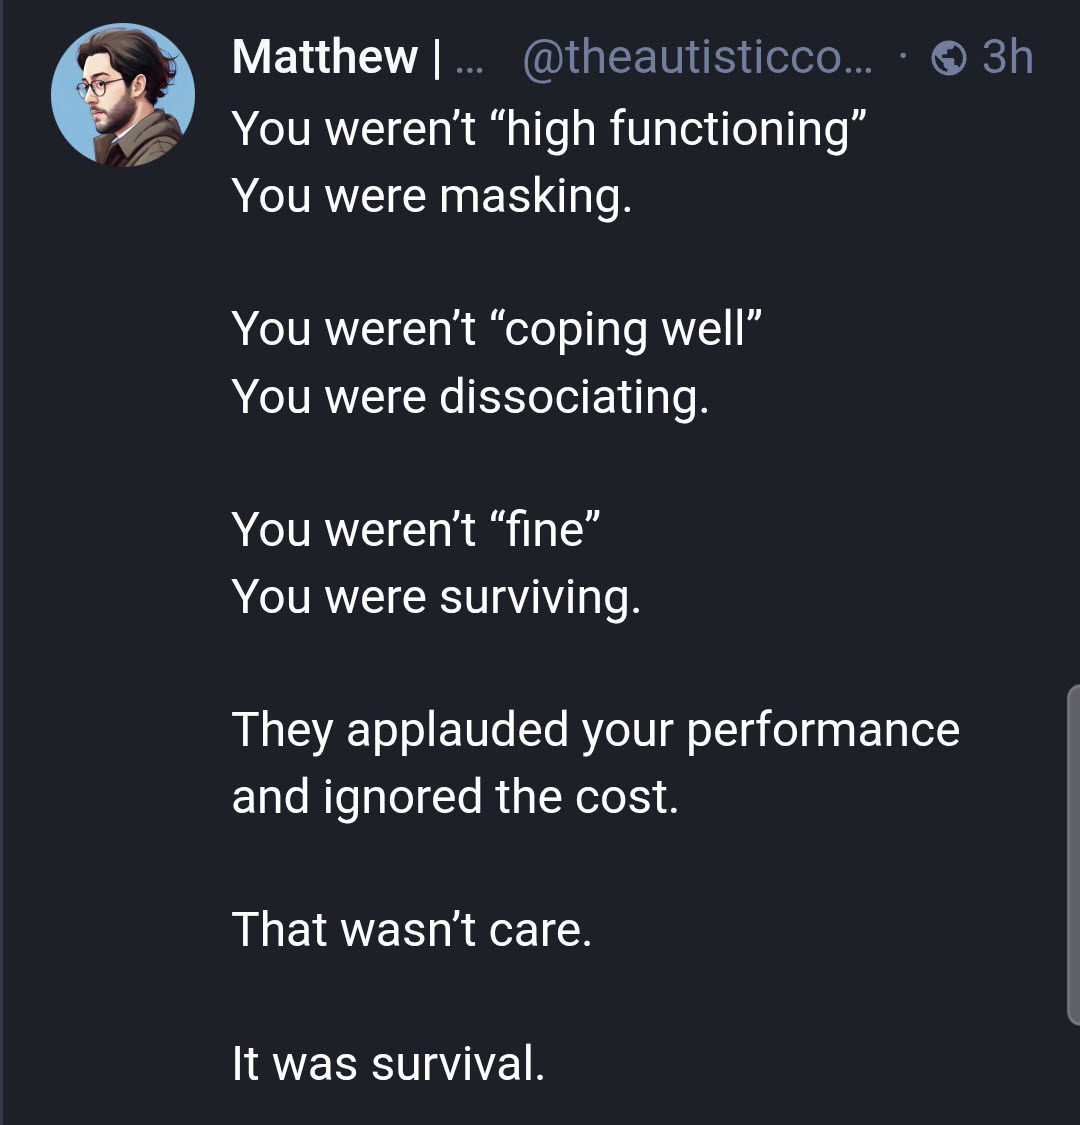Viewport: 1080px width, 1125px height.
Task: Click the display name Matthew
Action: [325, 58]
